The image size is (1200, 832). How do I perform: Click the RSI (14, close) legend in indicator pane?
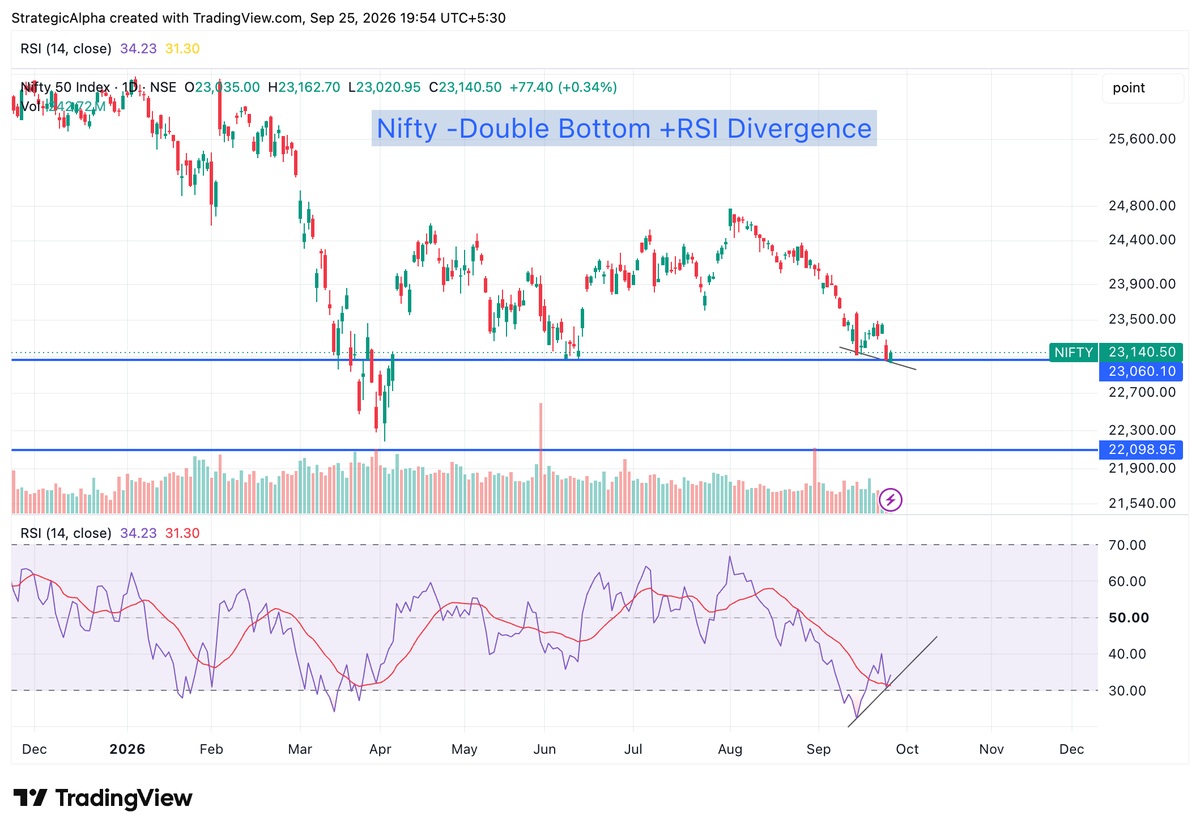65,534
